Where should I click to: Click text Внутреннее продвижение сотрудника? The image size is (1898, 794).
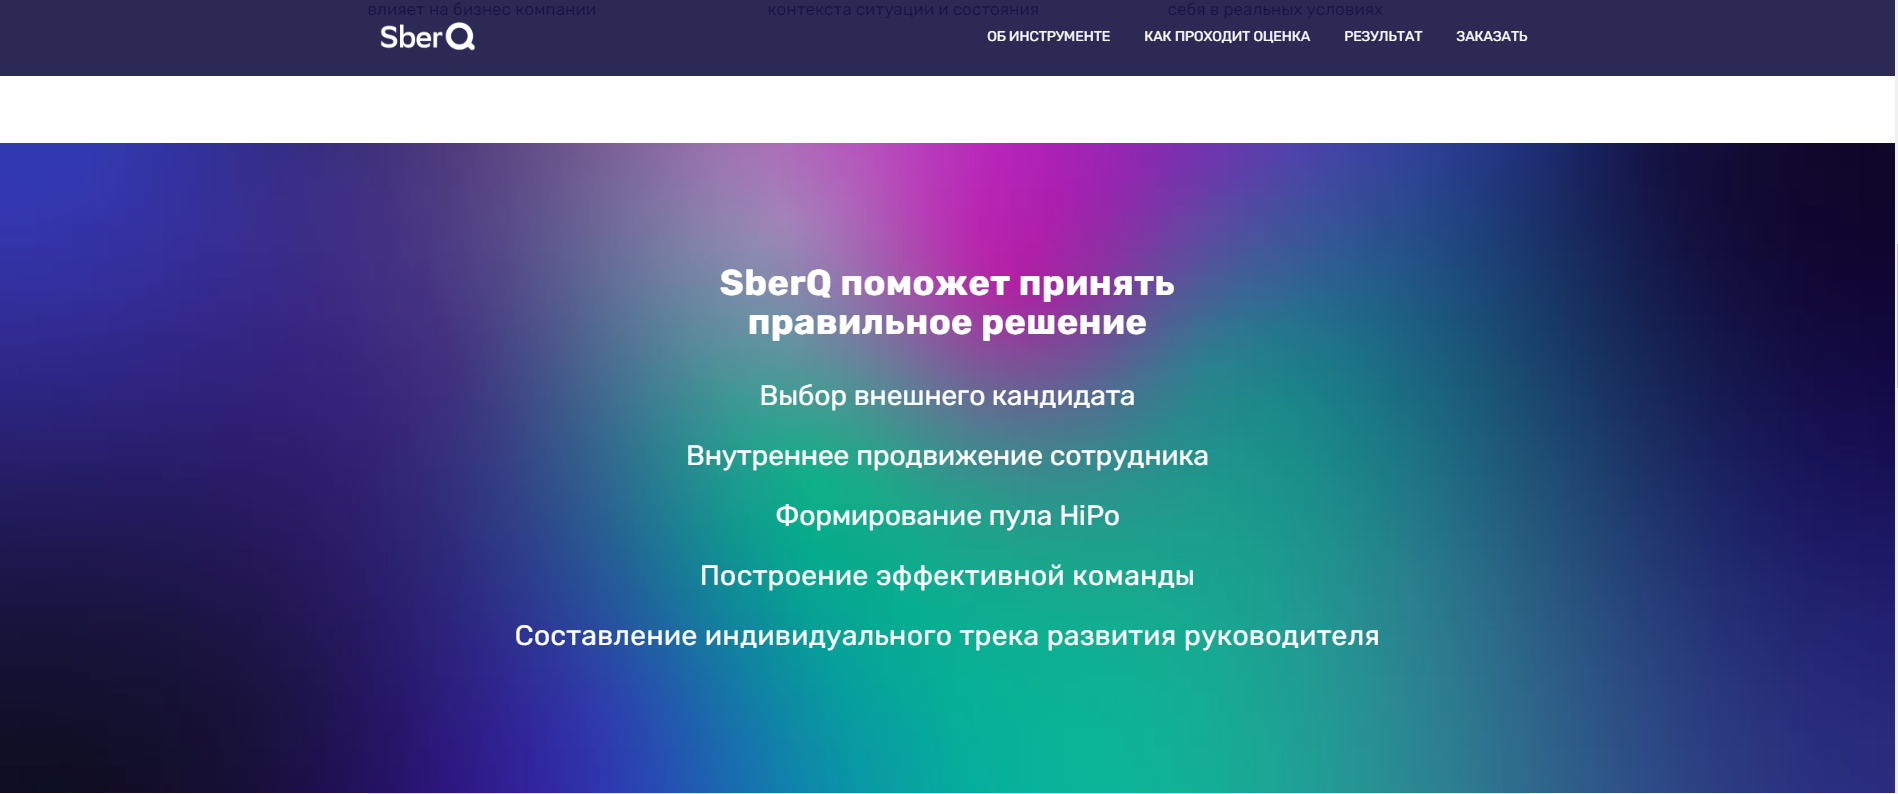coord(947,456)
